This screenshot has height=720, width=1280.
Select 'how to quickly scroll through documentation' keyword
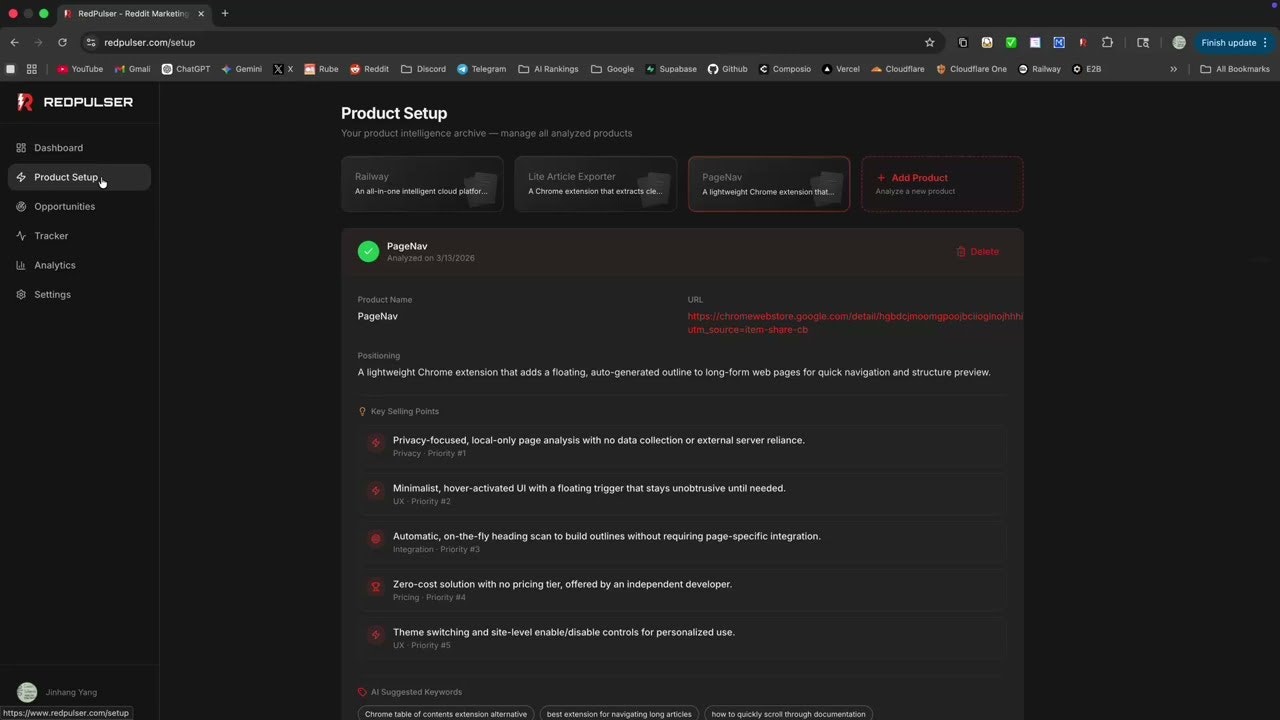[788, 714]
